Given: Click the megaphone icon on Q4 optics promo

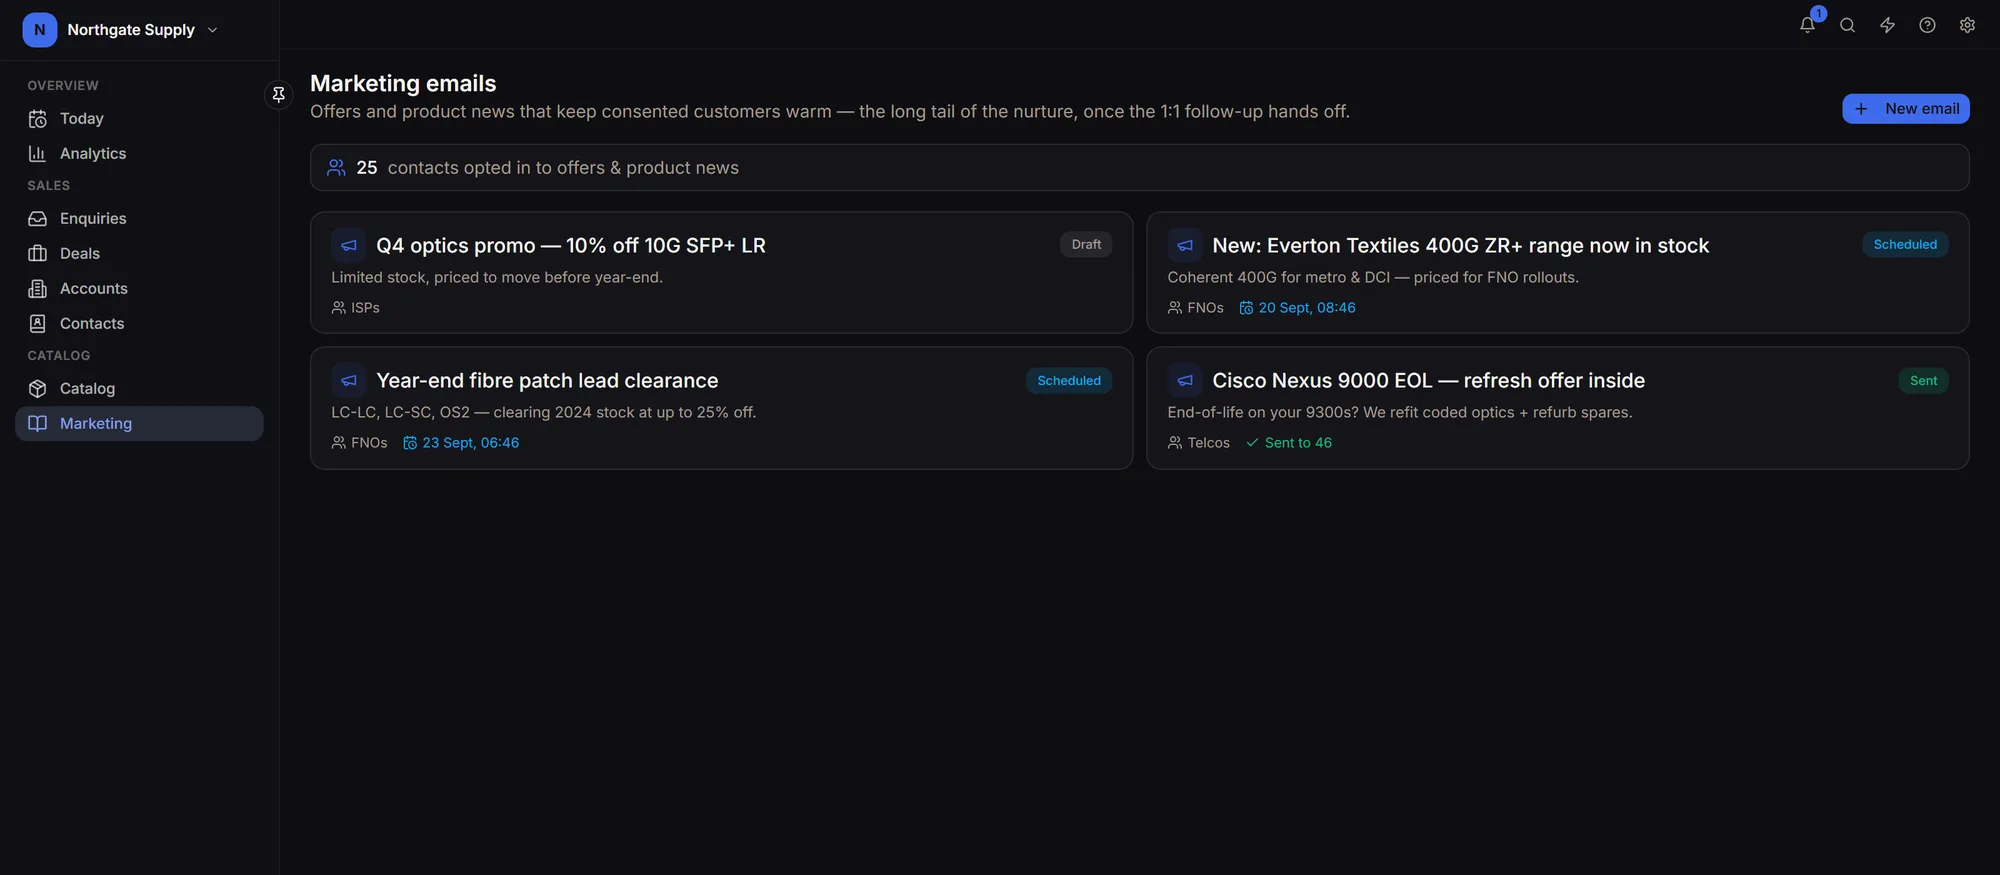Looking at the screenshot, I should tap(348, 245).
